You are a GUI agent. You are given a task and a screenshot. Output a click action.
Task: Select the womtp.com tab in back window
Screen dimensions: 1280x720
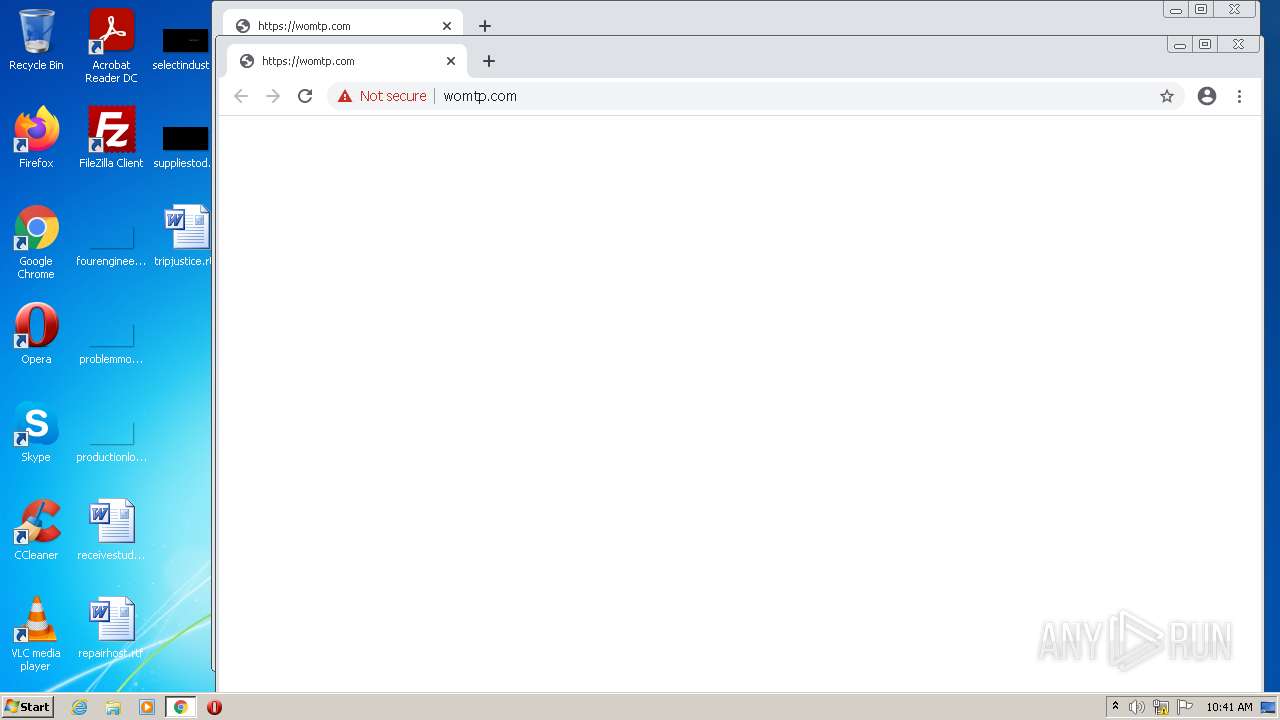tap(340, 26)
